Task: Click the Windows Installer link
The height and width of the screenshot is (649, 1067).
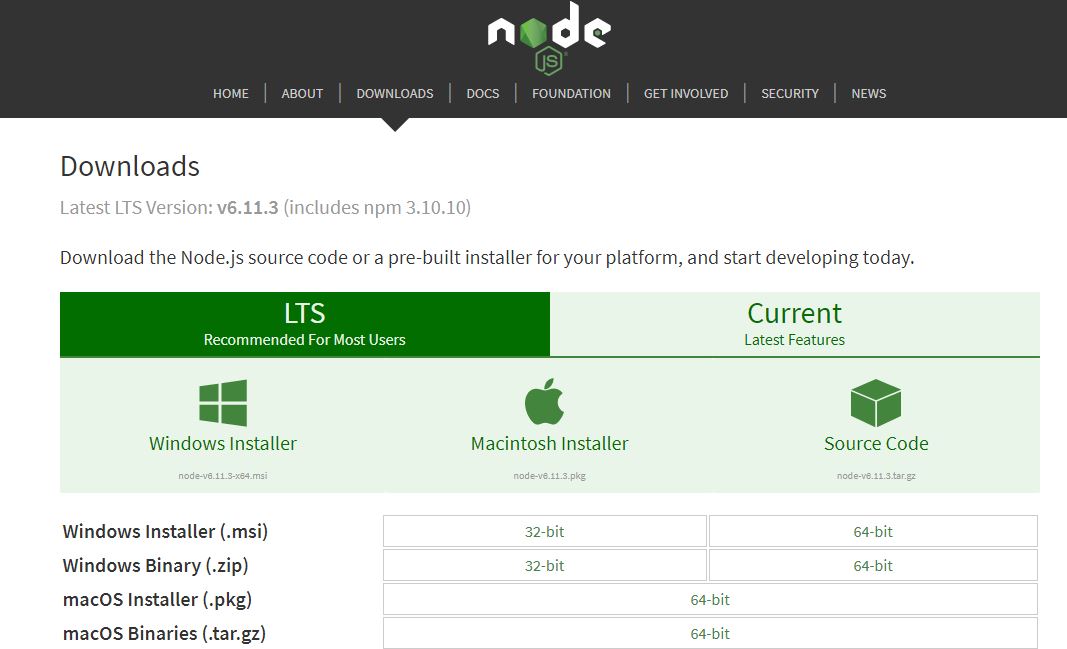Action: coord(223,444)
